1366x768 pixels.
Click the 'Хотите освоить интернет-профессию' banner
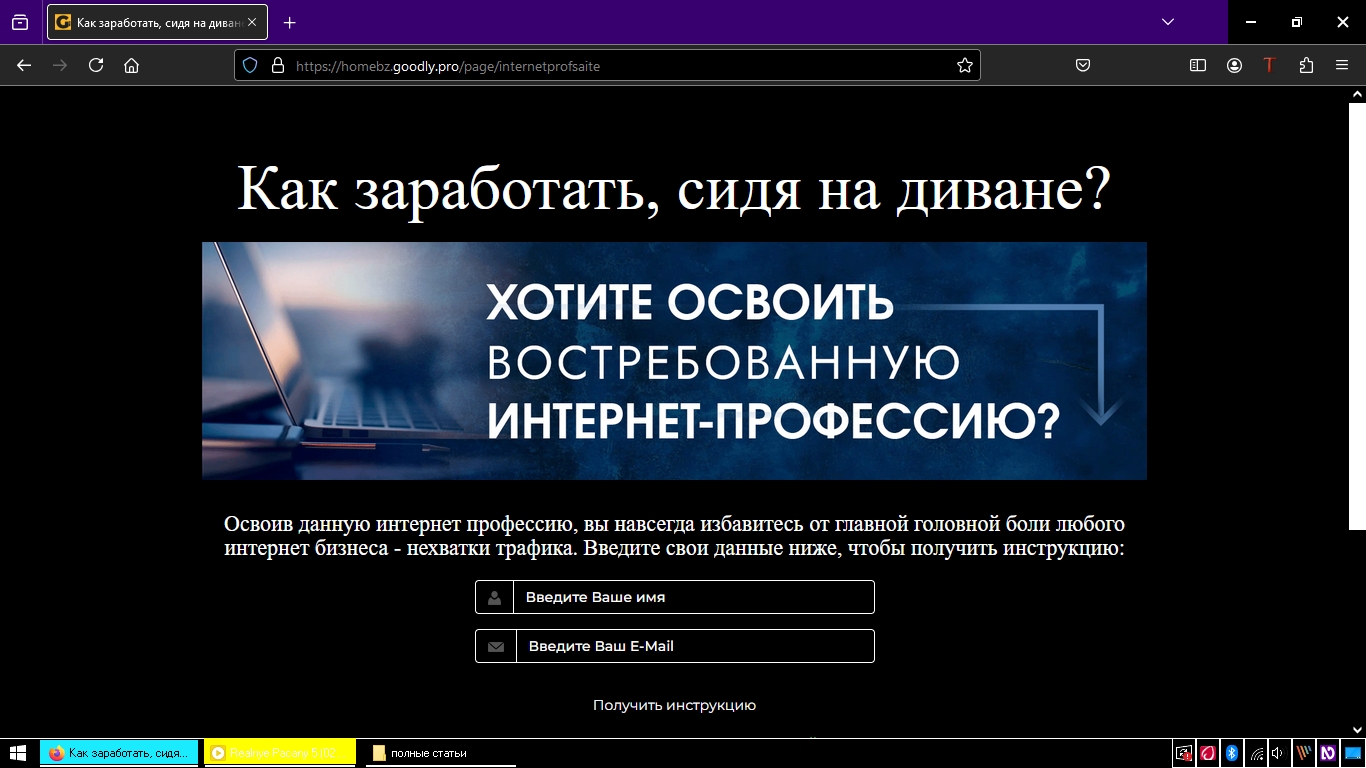coord(674,361)
